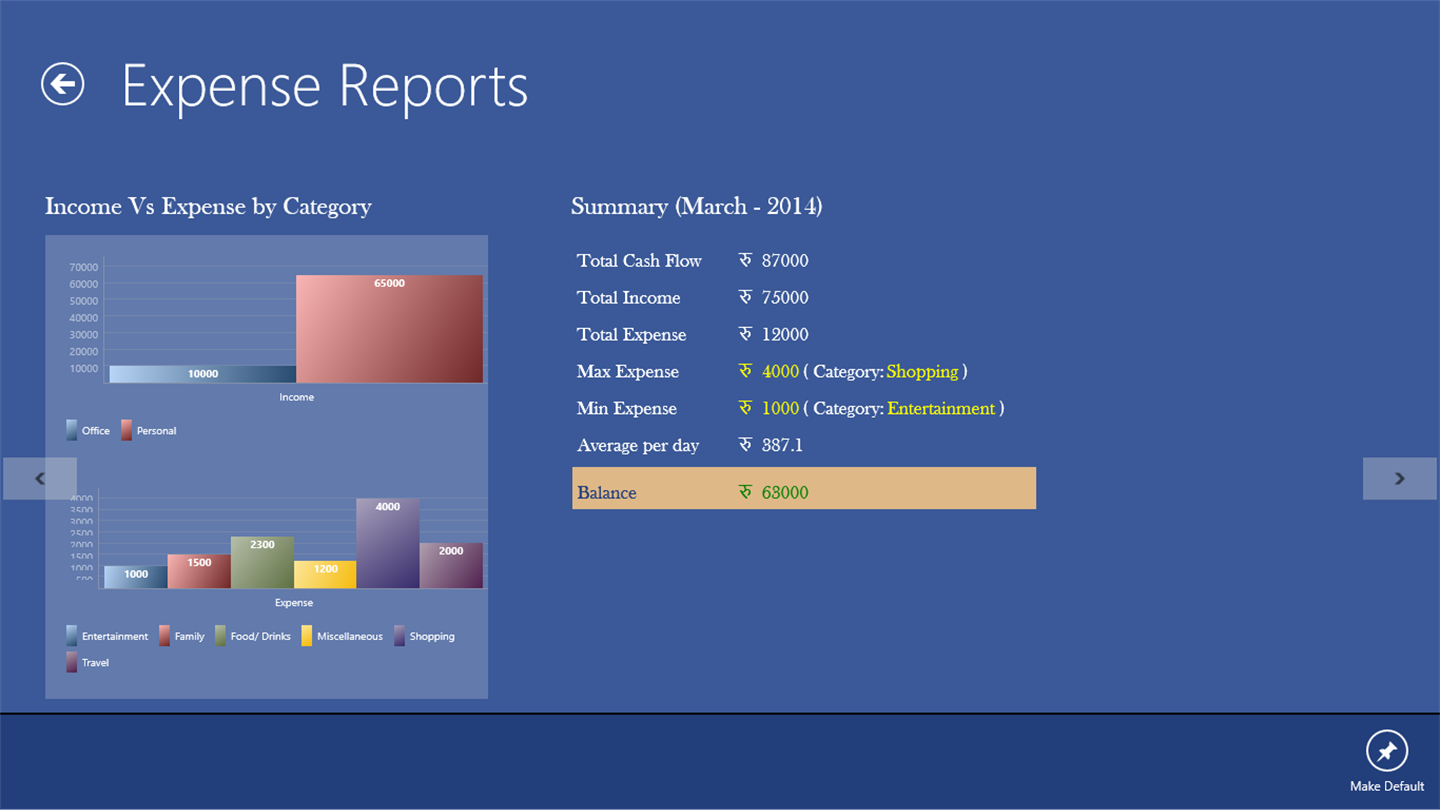1440x810 pixels.
Task: Select the 1000 Entertainment expense bar
Action: [136, 577]
